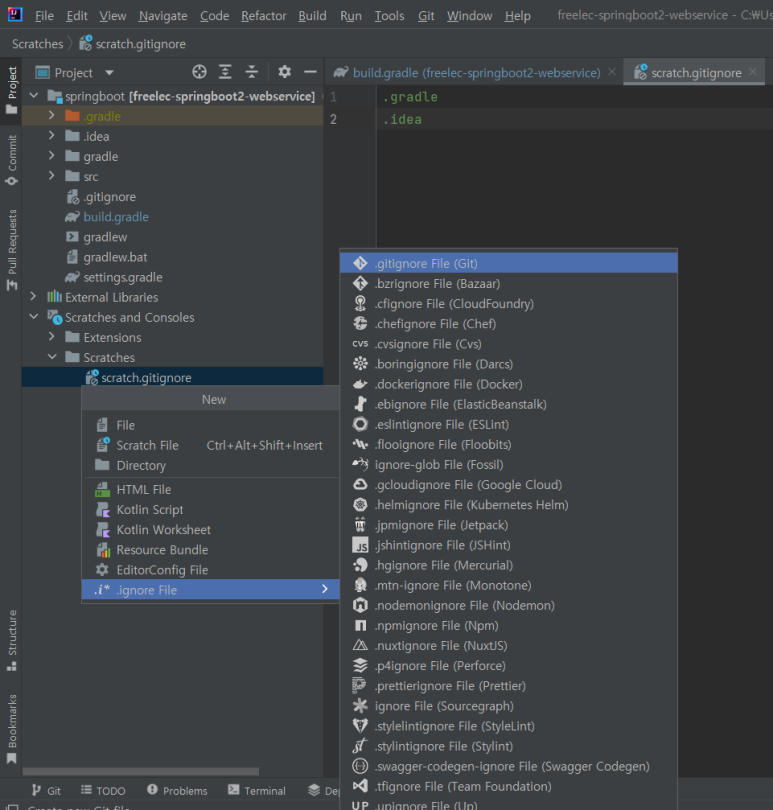Open the Project view dropdown arrow
Screen dimensions: 773x810
109,72
